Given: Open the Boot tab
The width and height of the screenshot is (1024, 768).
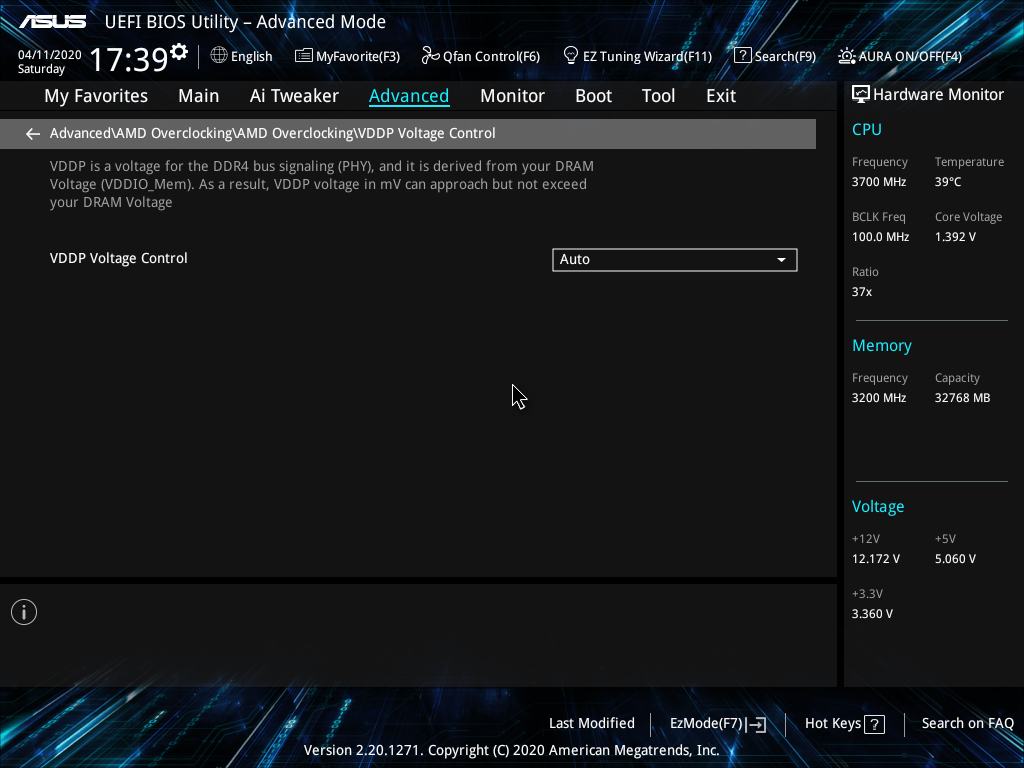Looking at the screenshot, I should point(593,96).
